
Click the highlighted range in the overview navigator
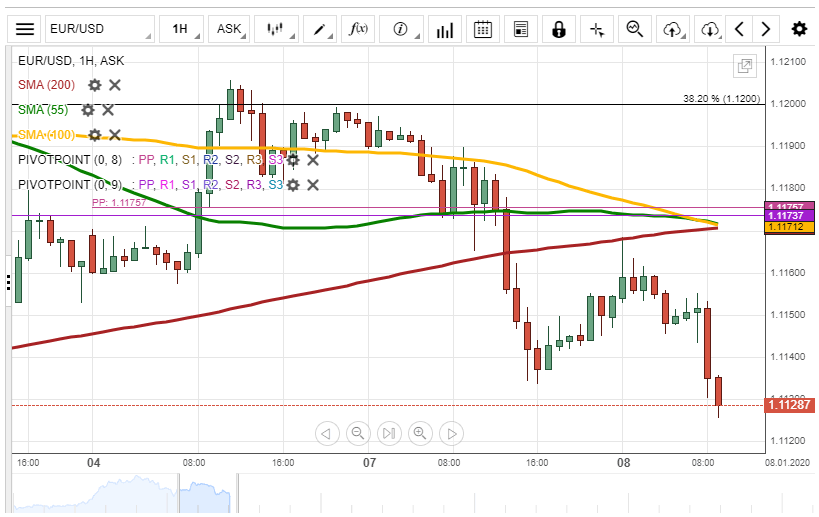[x=204, y=493]
